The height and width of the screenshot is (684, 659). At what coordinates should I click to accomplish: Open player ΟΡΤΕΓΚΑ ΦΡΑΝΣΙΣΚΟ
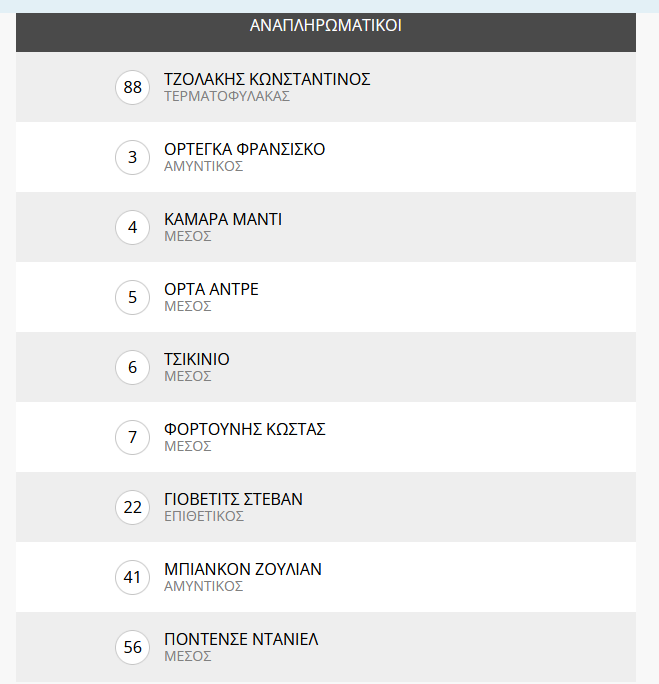(x=244, y=149)
